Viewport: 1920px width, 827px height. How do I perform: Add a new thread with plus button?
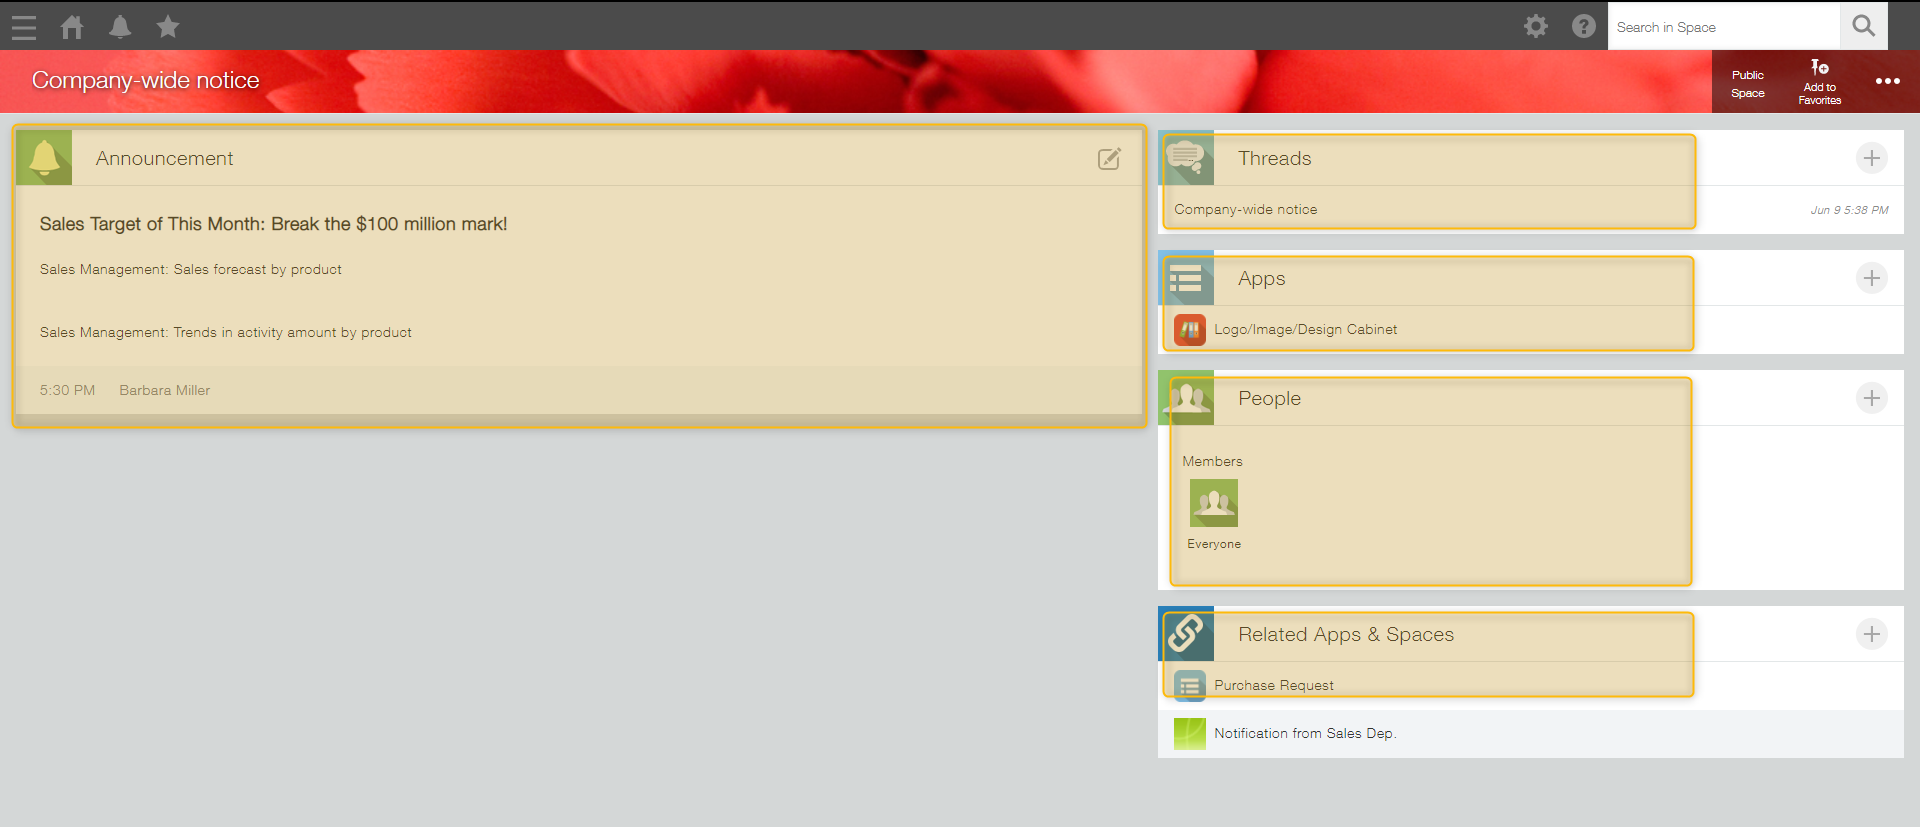point(1871,158)
